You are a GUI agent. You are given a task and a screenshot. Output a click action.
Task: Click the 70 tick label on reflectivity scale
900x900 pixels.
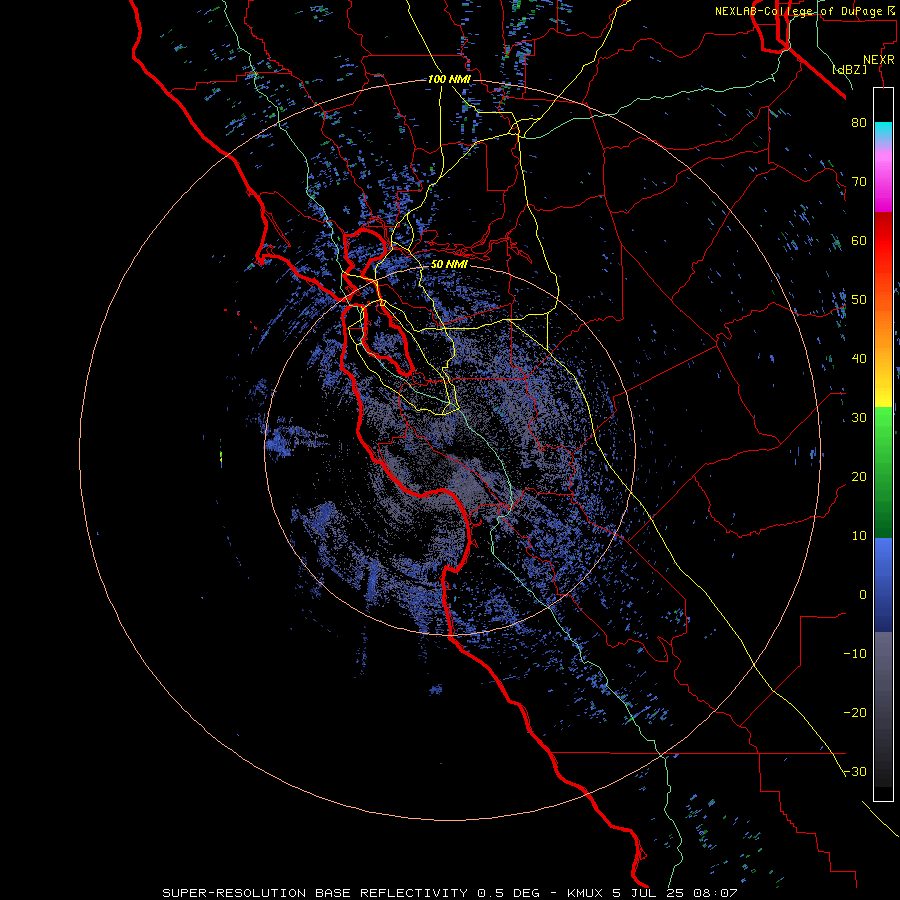coord(859,182)
